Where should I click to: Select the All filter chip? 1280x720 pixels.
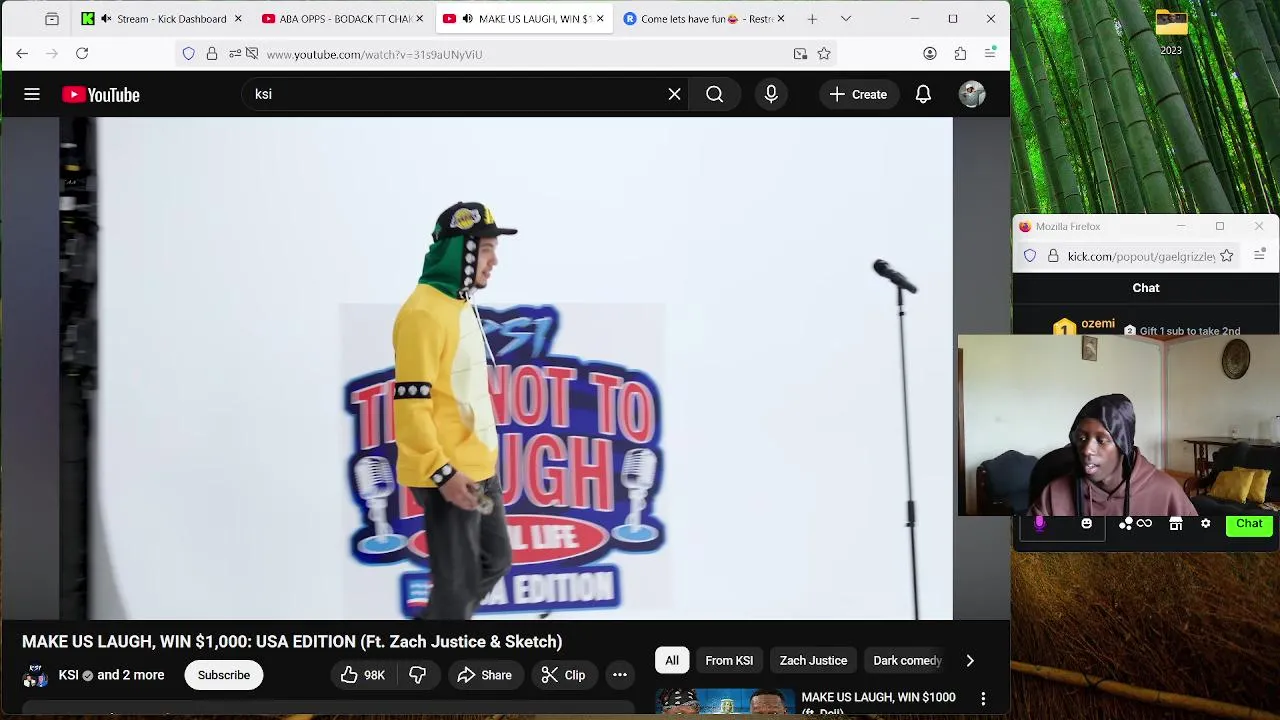pyautogui.click(x=672, y=660)
